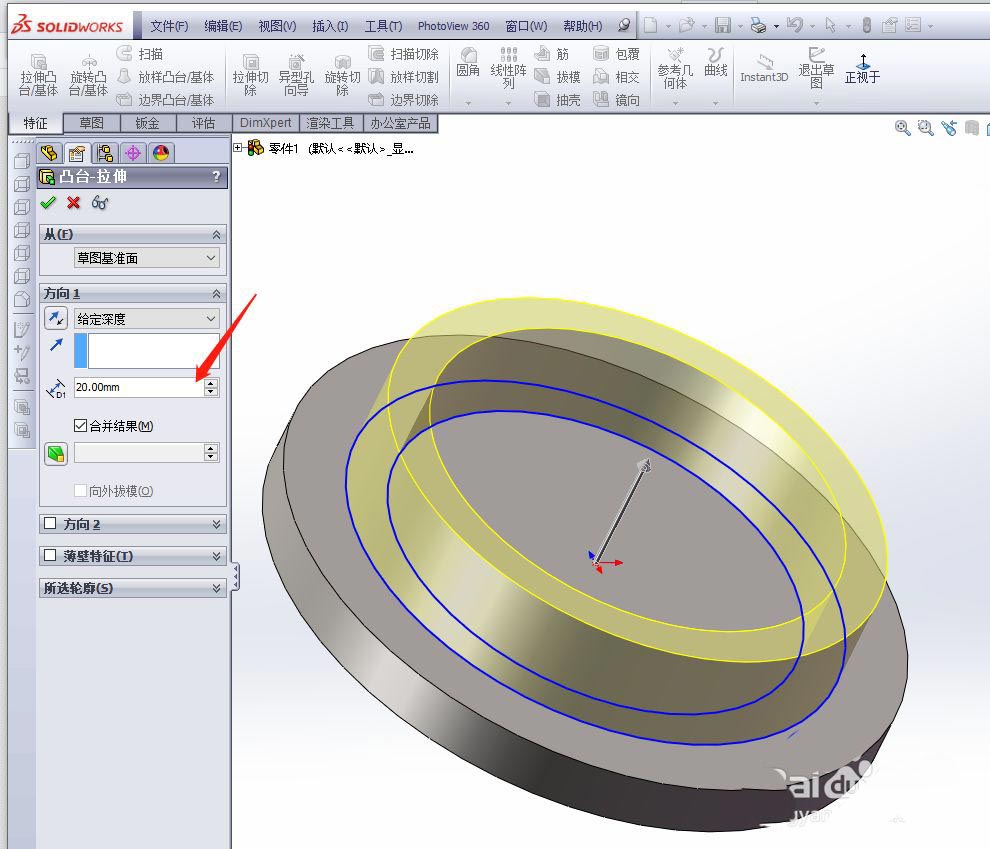
Task: Open the Tools (工具) menu
Action: [x=383, y=25]
